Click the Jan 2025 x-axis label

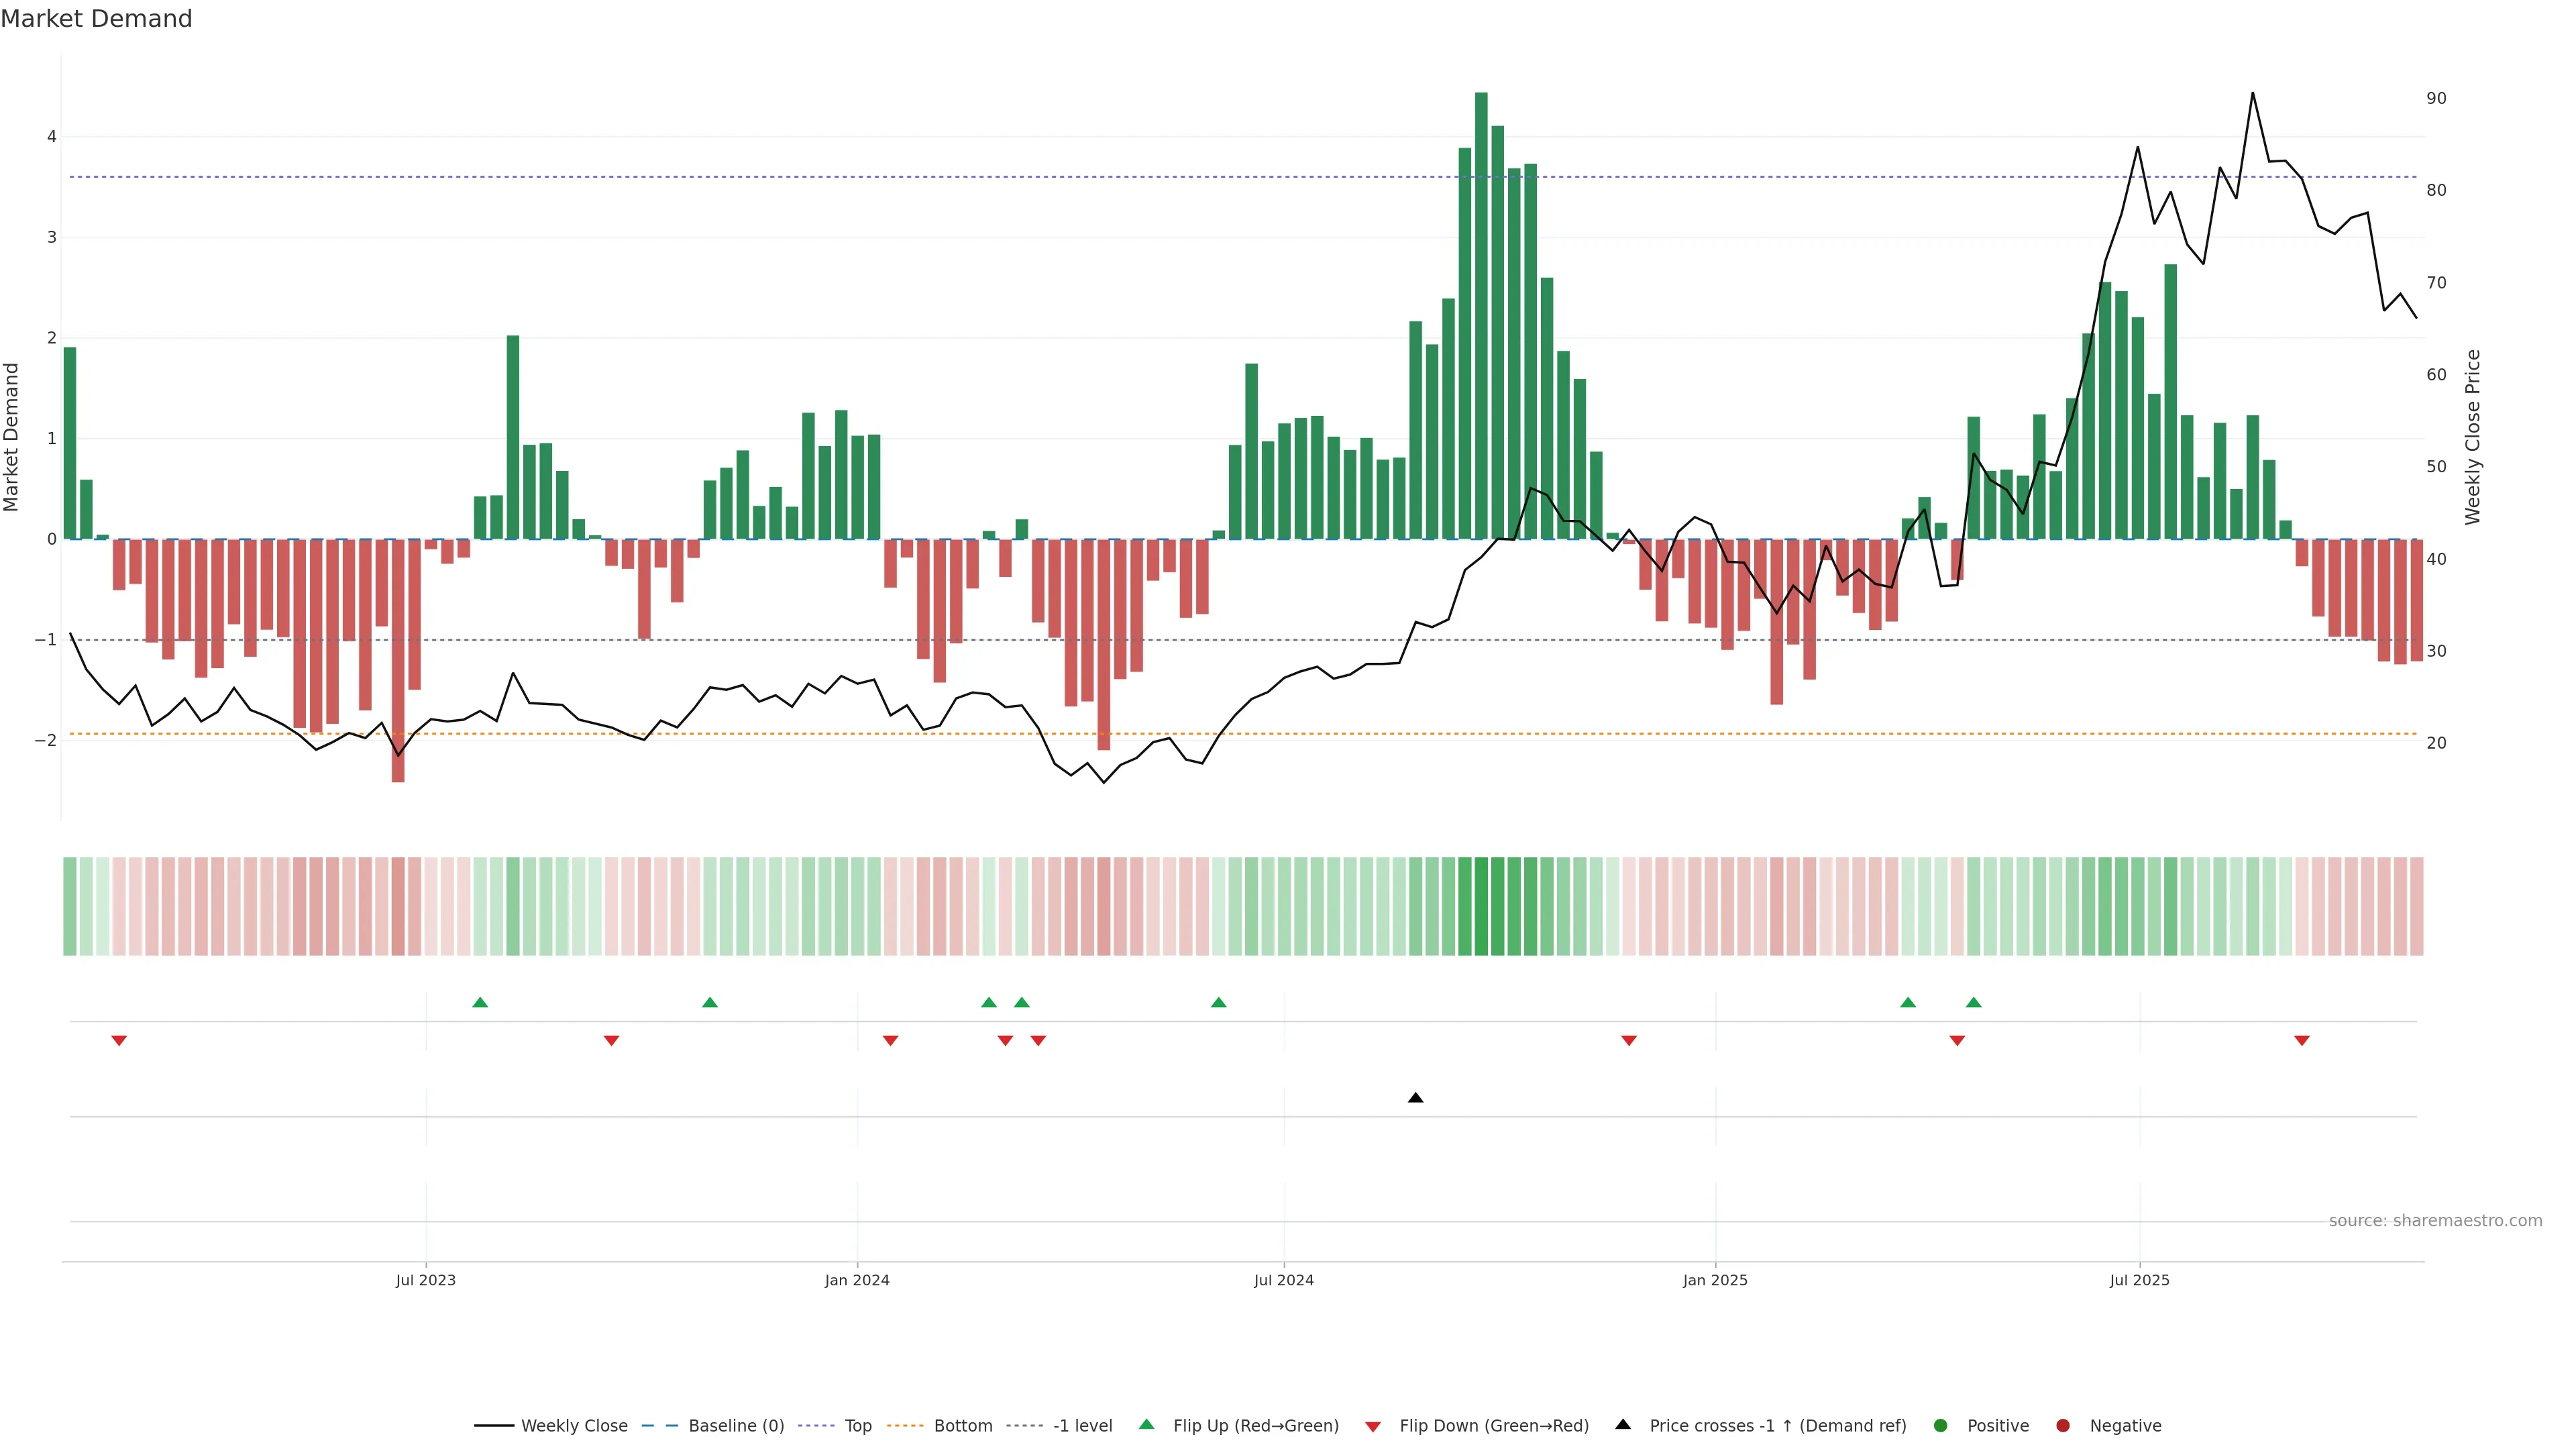(1714, 1280)
